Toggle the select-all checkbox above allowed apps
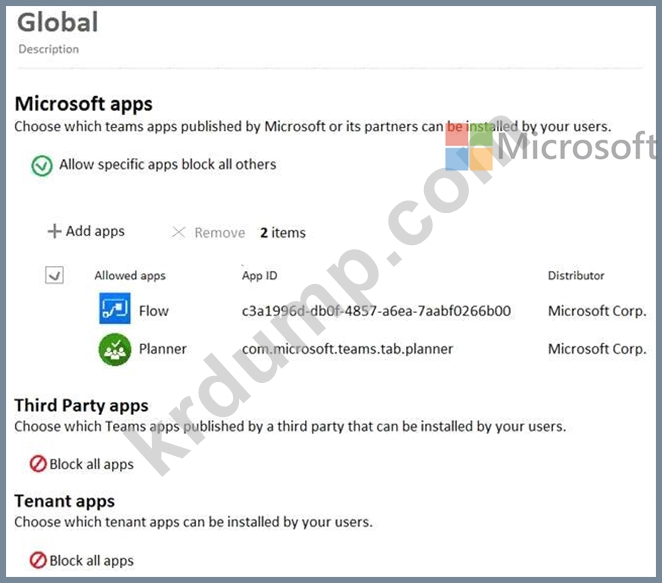The height and width of the screenshot is (583, 662). [x=55, y=275]
